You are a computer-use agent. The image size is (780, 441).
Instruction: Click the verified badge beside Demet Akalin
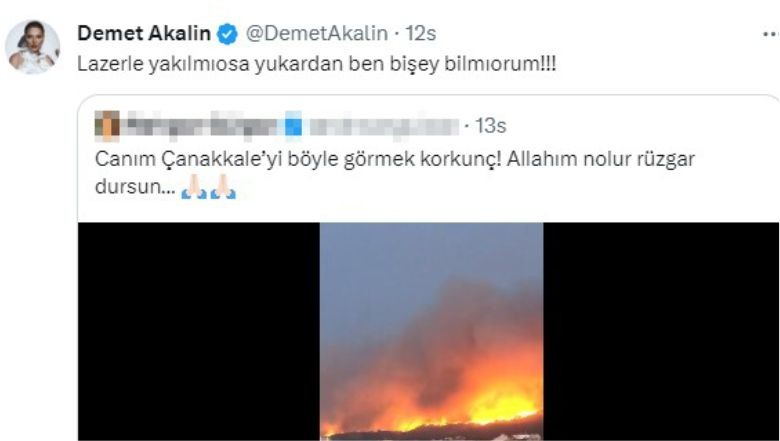(227, 34)
